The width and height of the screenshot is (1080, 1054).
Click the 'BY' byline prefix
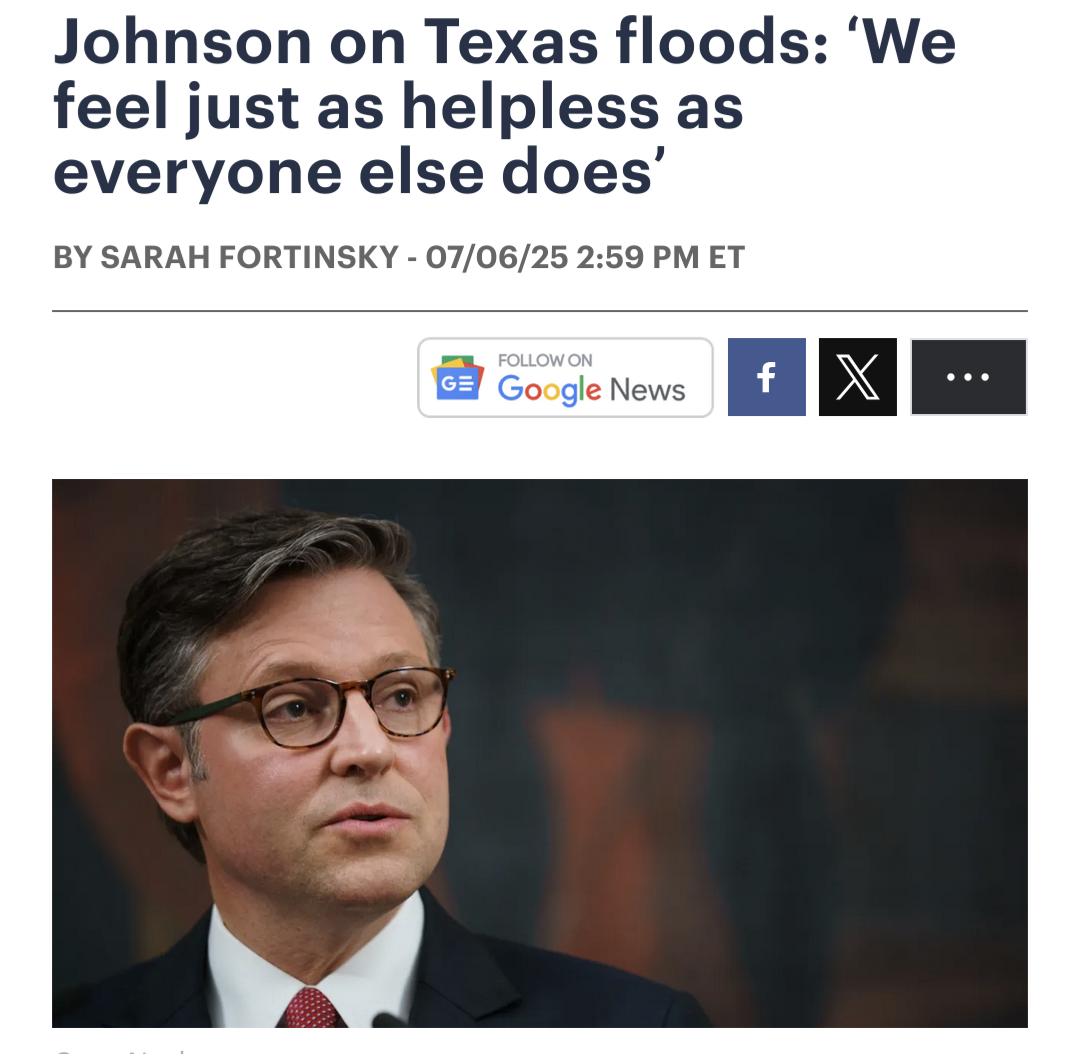point(72,257)
